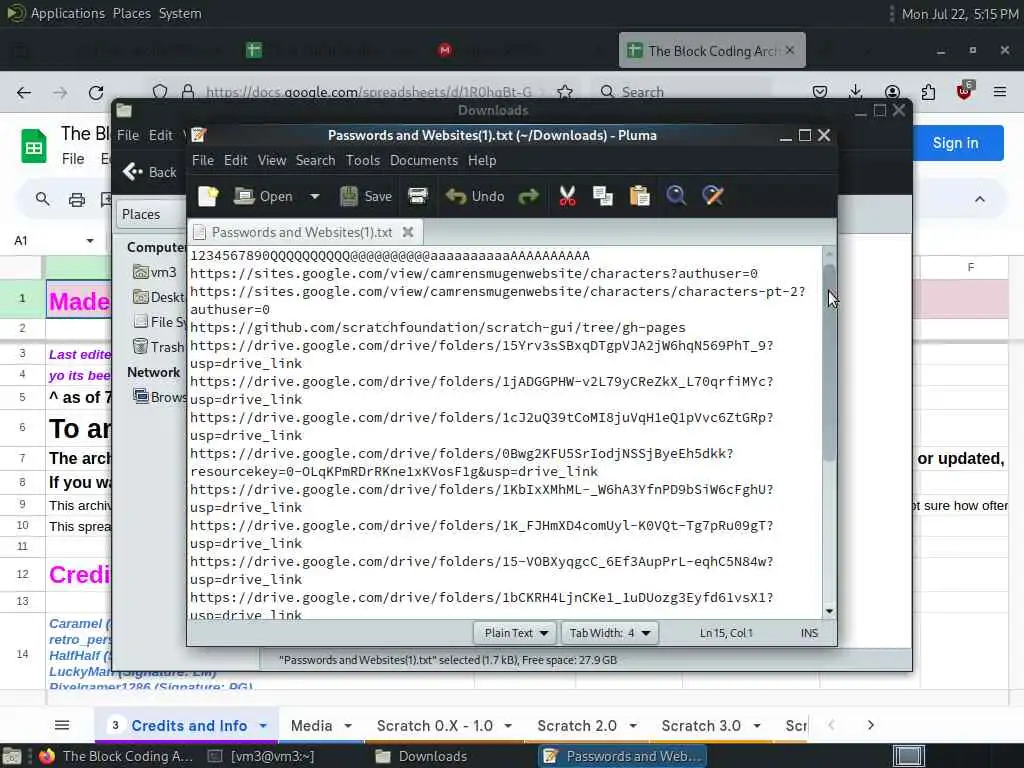Redo with the green arrow icon
Image resolution: width=1024 pixels, height=768 pixels.
point(528,196)
